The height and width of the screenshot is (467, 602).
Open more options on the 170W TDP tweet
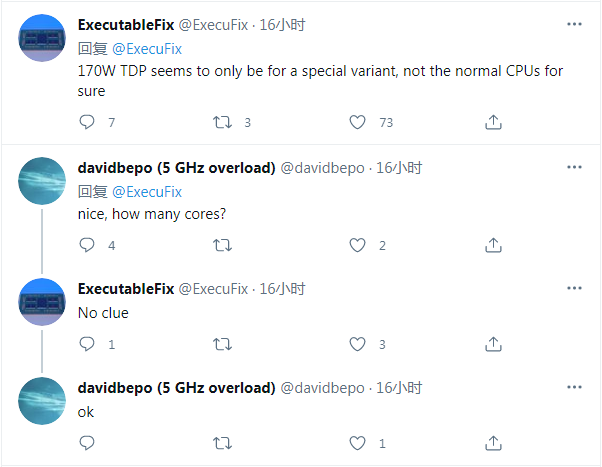574,23
